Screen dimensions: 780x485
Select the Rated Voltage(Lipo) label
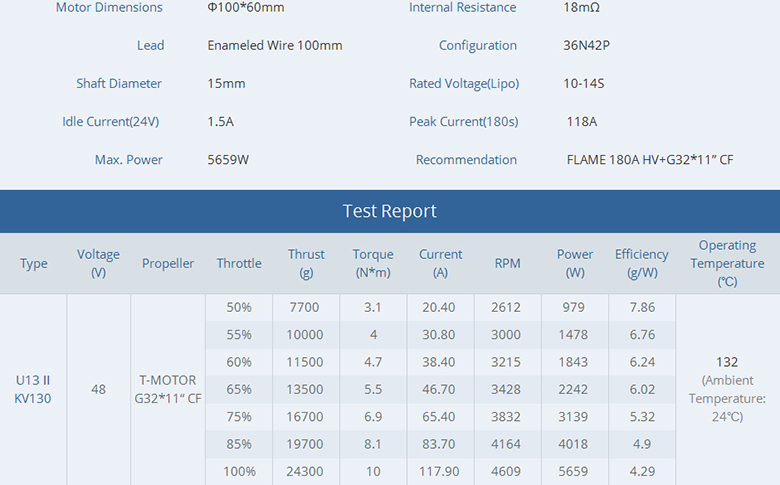(x=464, y=84)
